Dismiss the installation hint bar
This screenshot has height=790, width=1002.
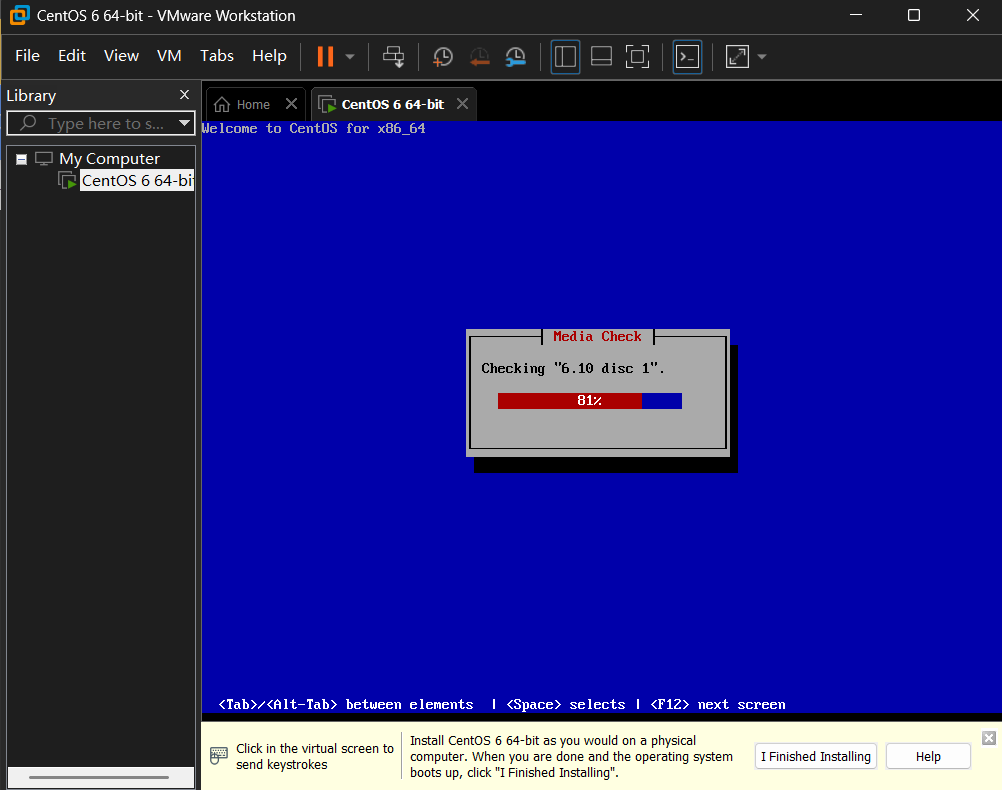989,738
